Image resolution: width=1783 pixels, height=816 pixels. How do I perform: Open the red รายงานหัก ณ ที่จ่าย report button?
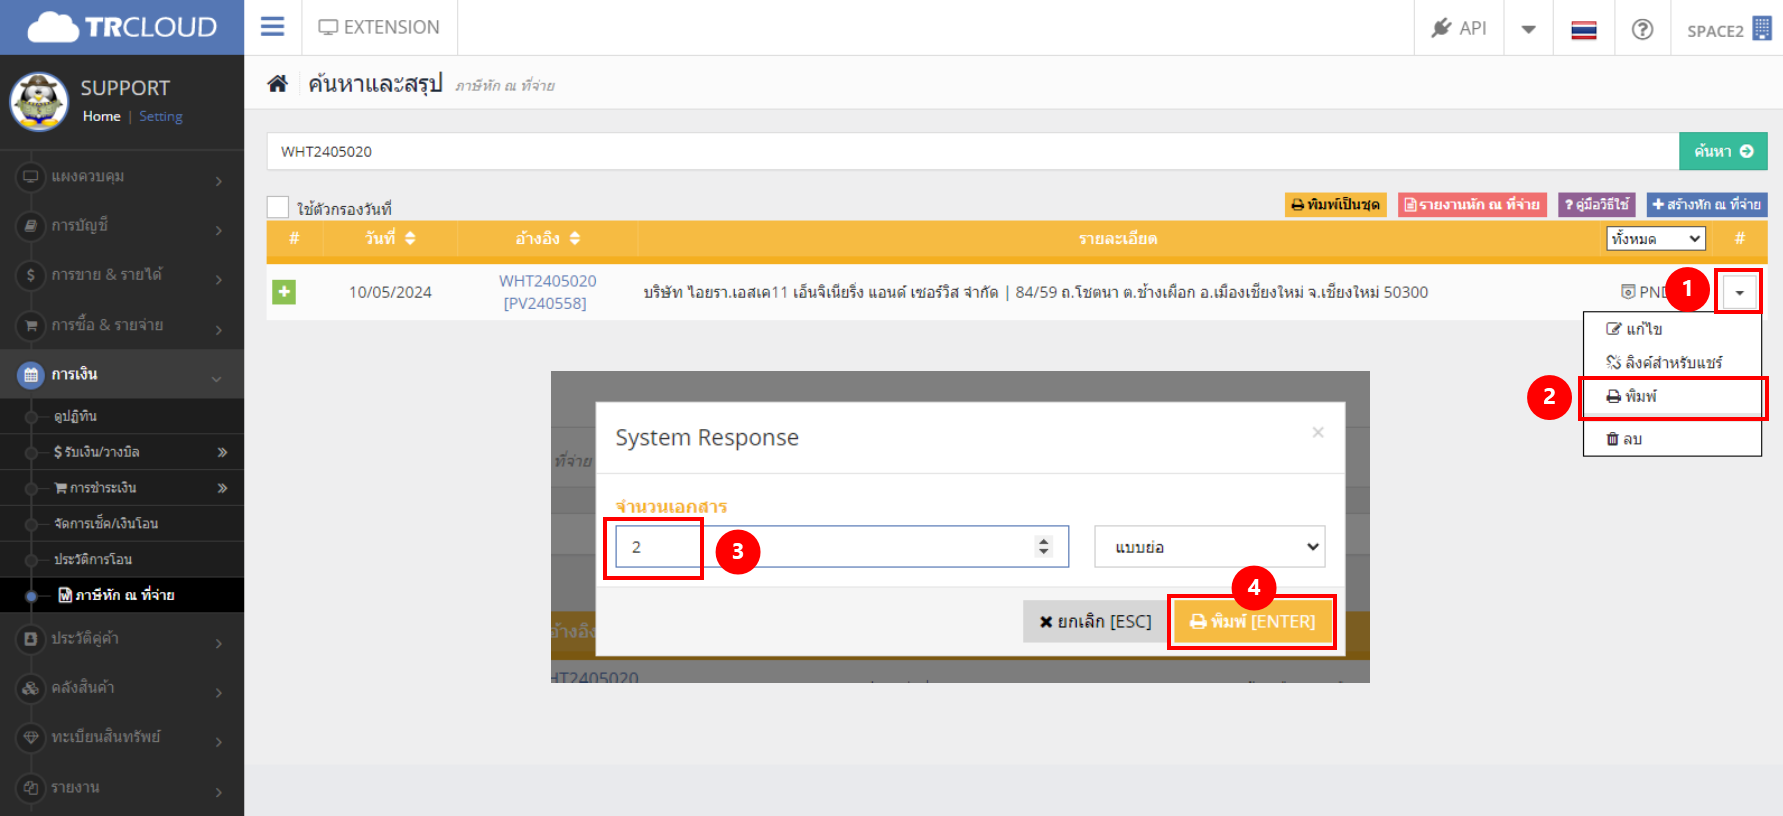coord(1472,204)
